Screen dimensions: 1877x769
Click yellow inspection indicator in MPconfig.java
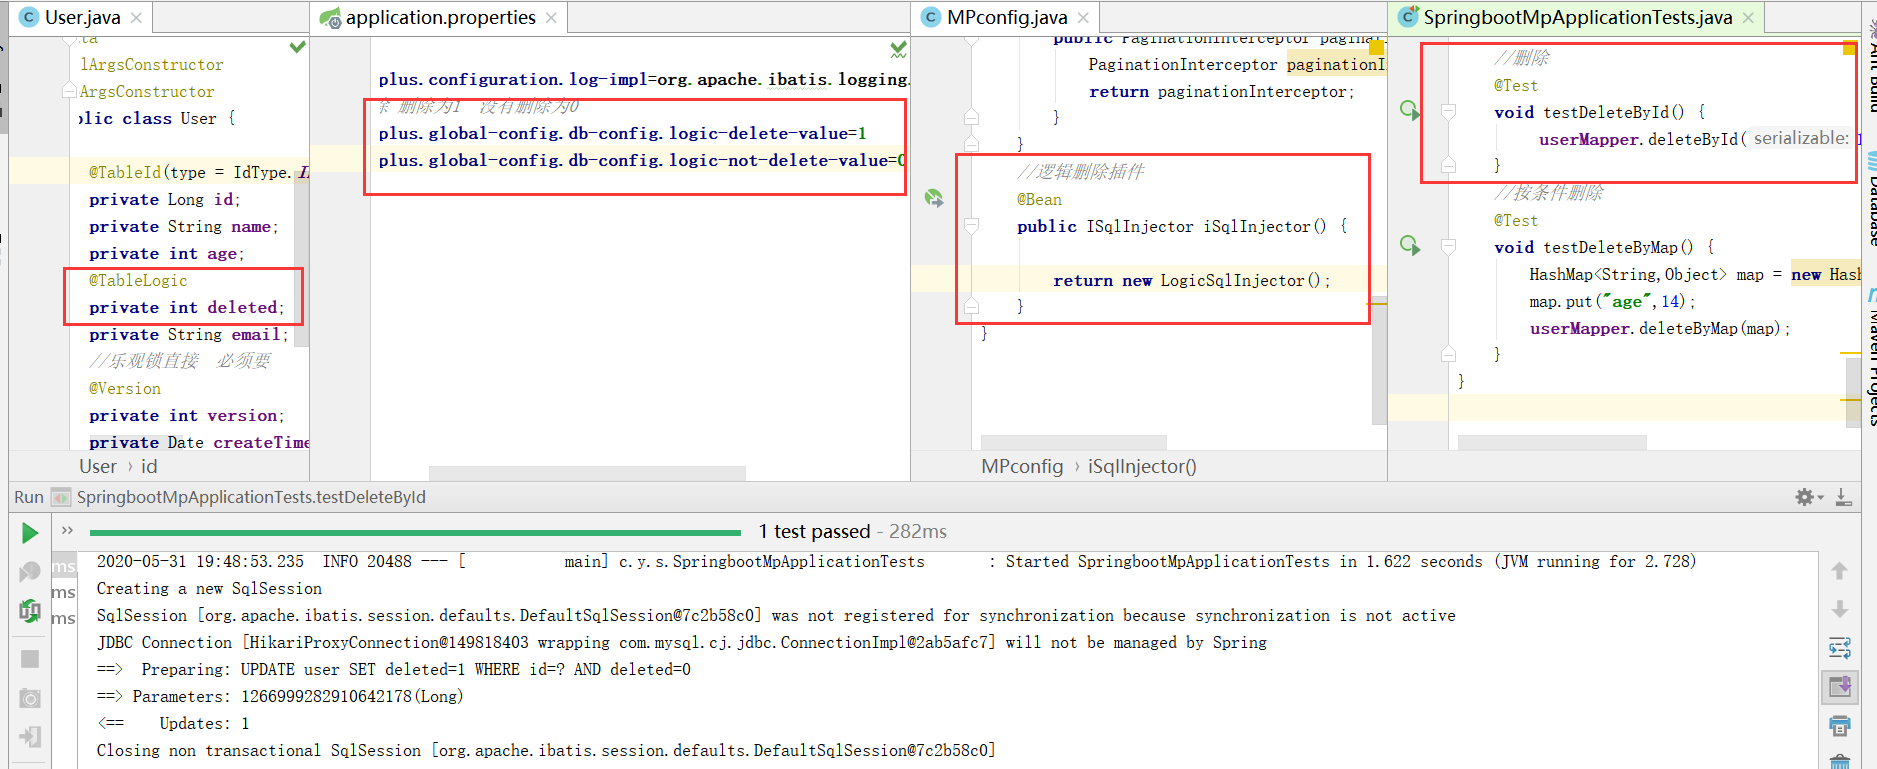click(1376, 47)
